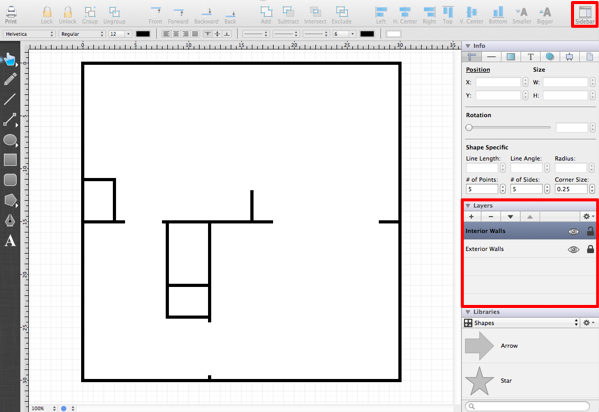Align shapes Right
Viewport: 599px width, 412px height.
(x=429, y=15)
